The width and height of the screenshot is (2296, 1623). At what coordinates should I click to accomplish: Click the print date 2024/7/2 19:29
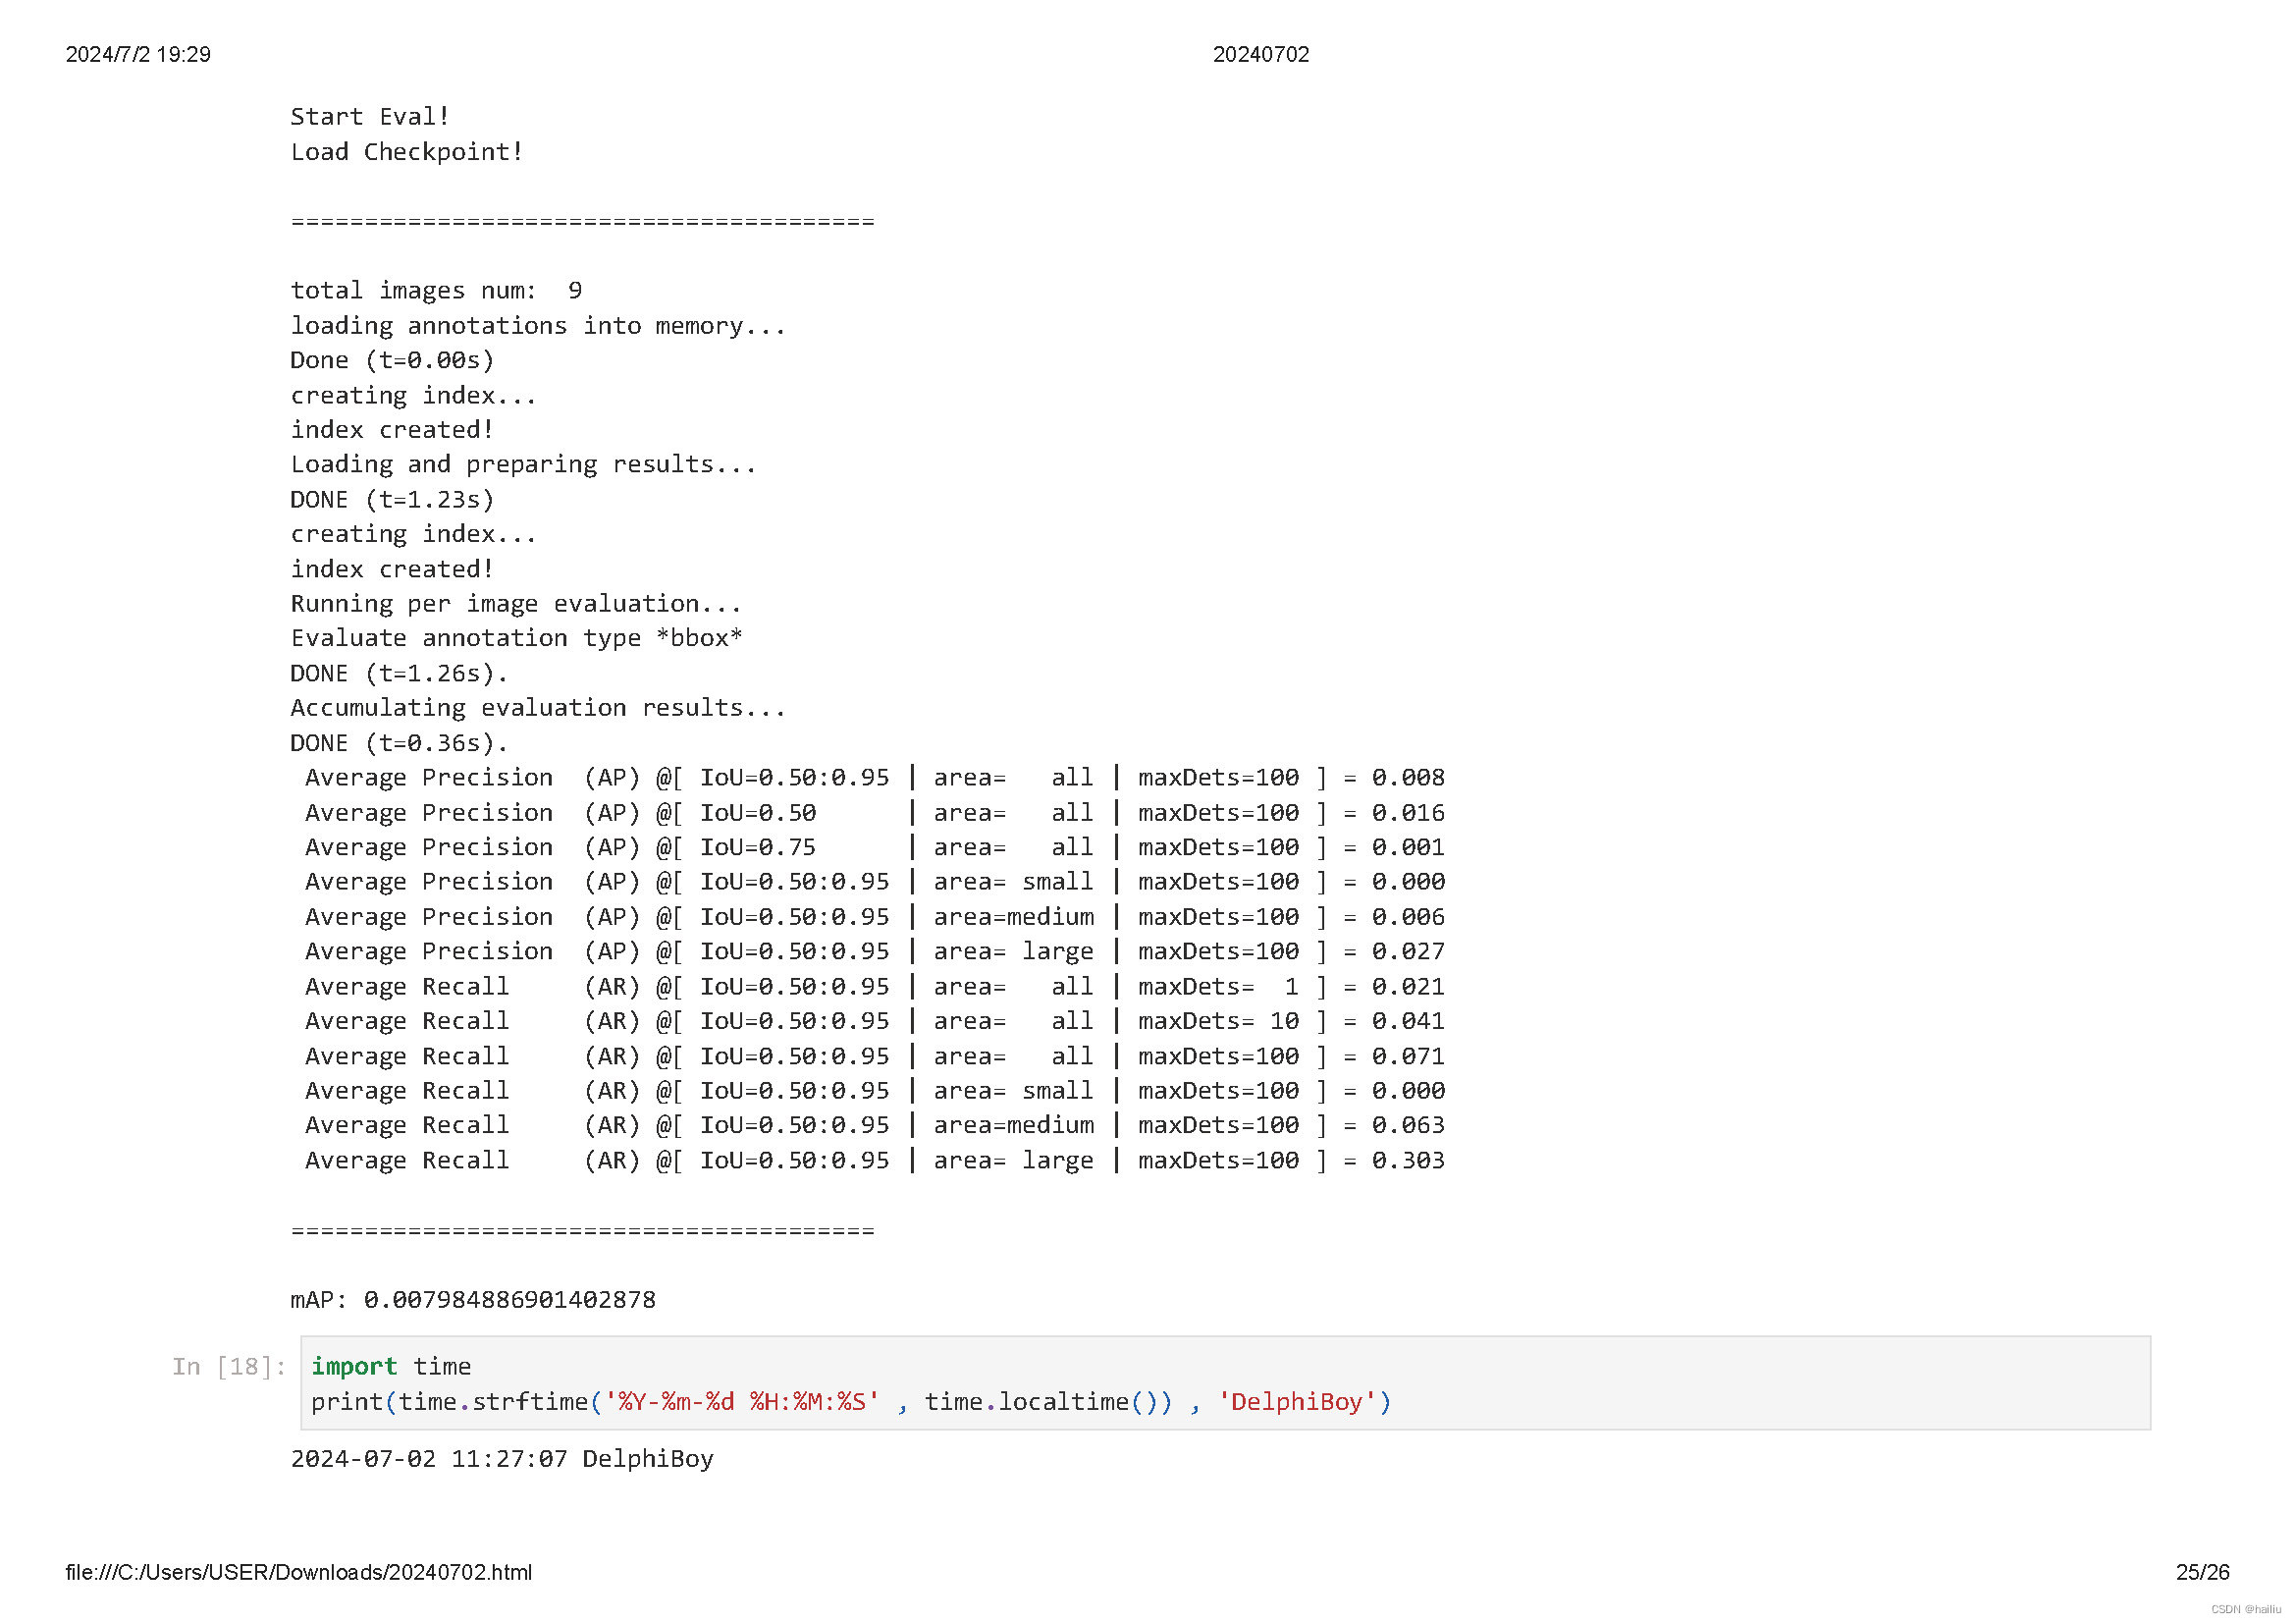click(x=138, y=54)
